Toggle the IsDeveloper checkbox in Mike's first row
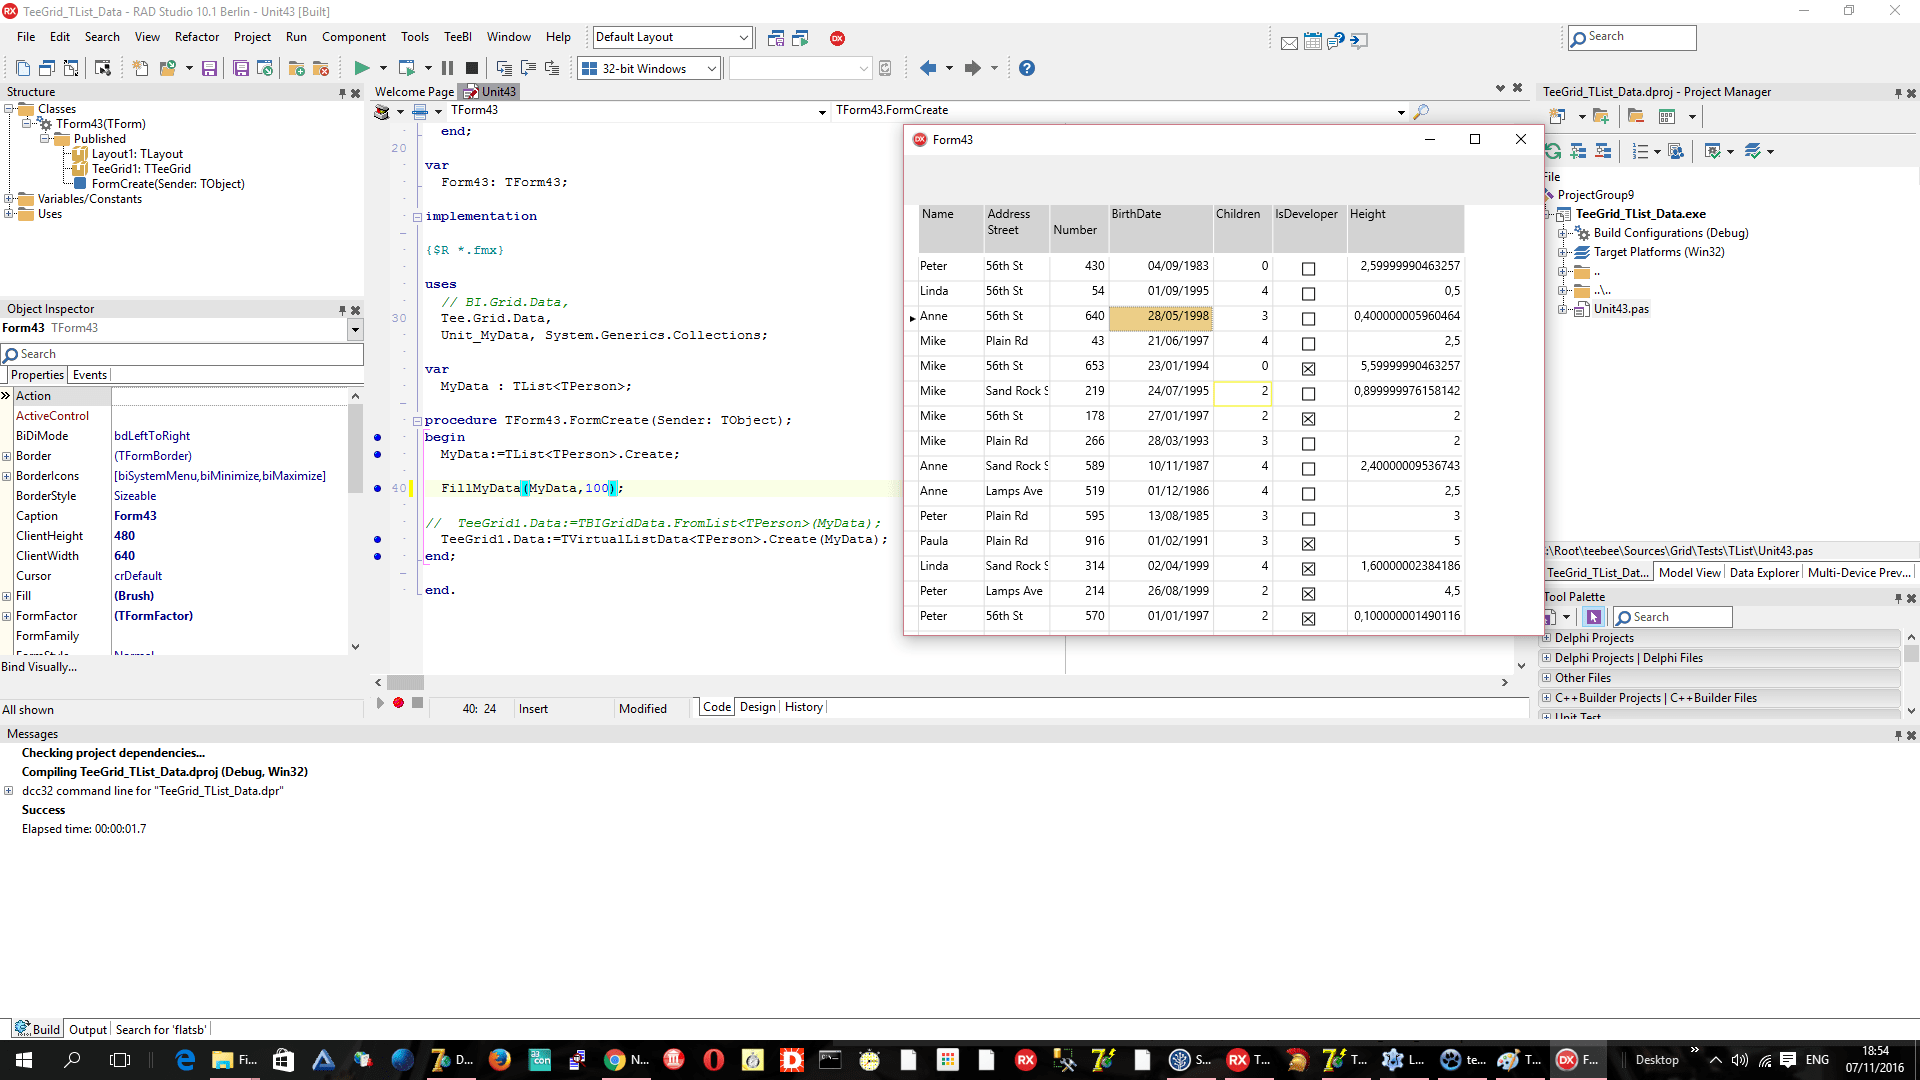1920x1080 pixels. 1308,343
